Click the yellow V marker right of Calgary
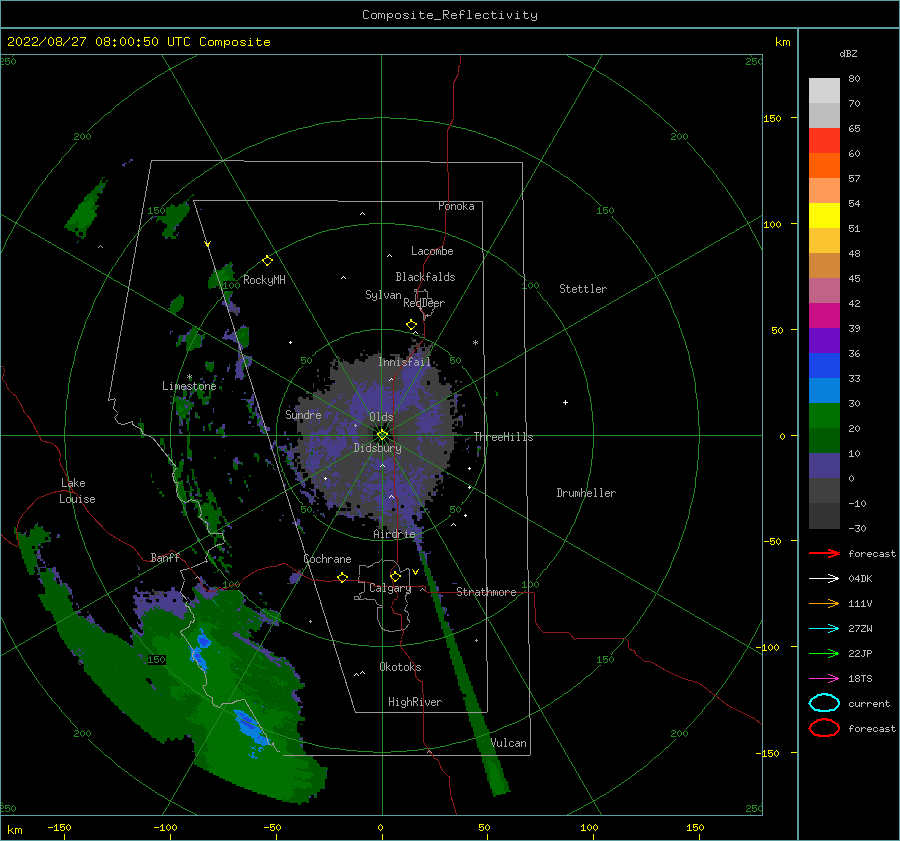The width and height of the screenshot is (900, 841). 415,572
